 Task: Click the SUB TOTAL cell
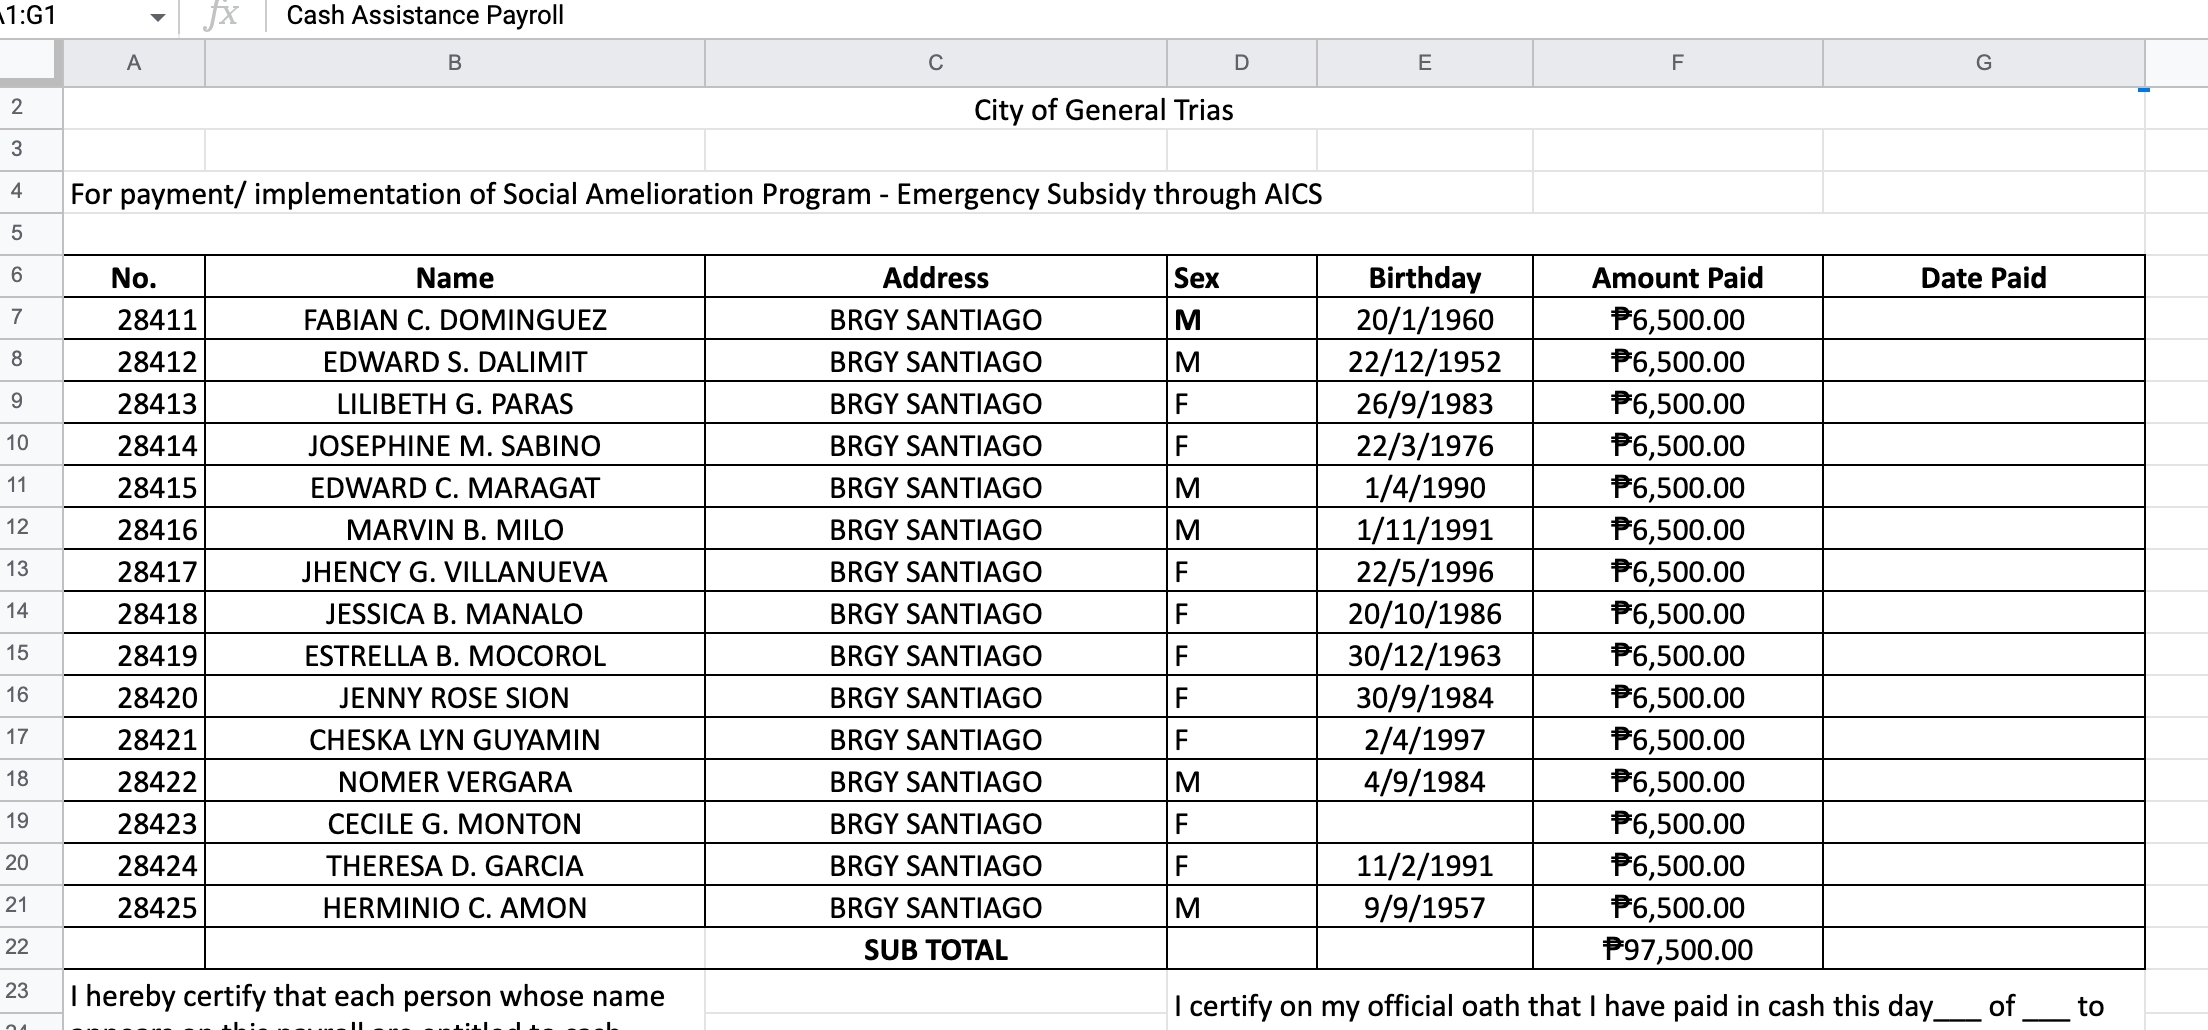935,950
